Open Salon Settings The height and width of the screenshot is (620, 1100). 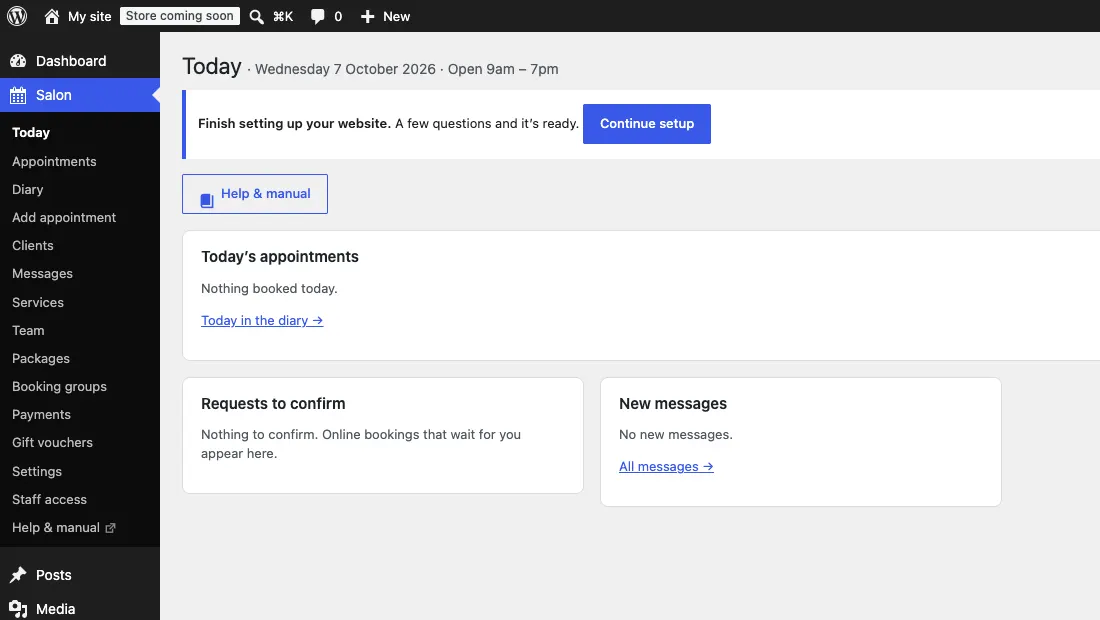pos(36,471)
